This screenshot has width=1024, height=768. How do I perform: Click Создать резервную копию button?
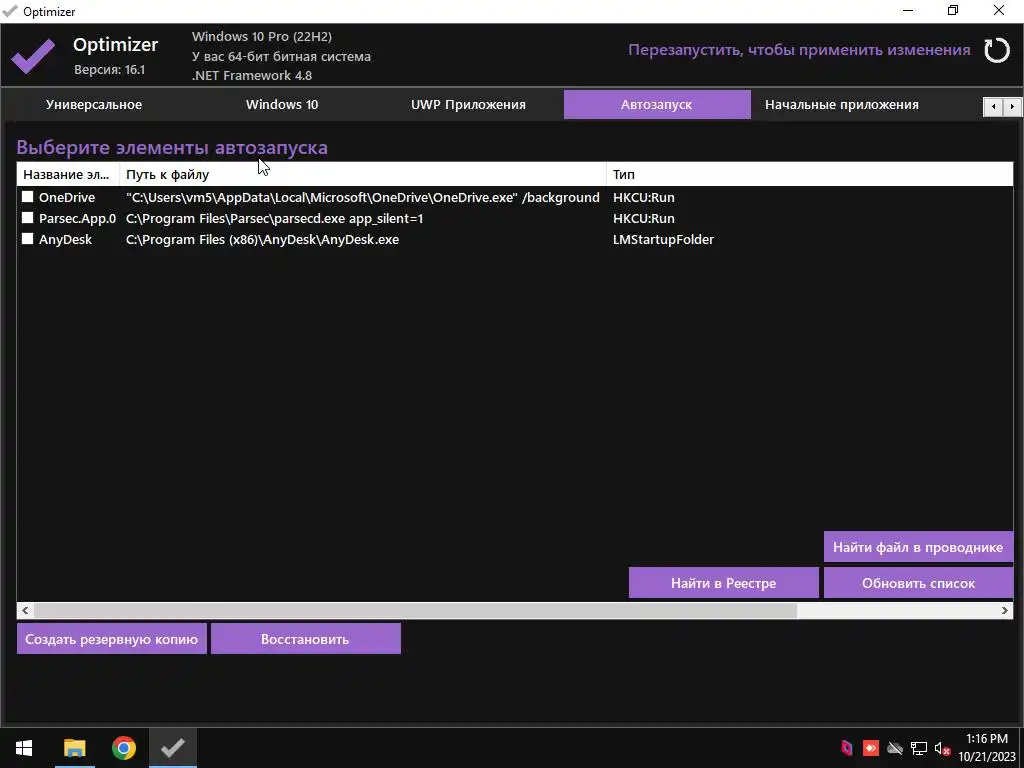point(112,639)
